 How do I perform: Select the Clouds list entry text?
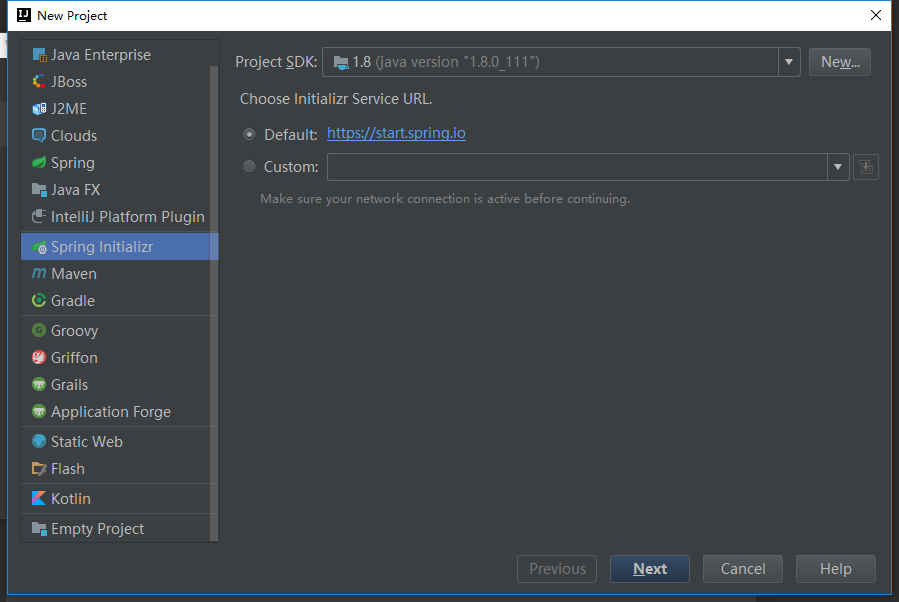[74, 136]
